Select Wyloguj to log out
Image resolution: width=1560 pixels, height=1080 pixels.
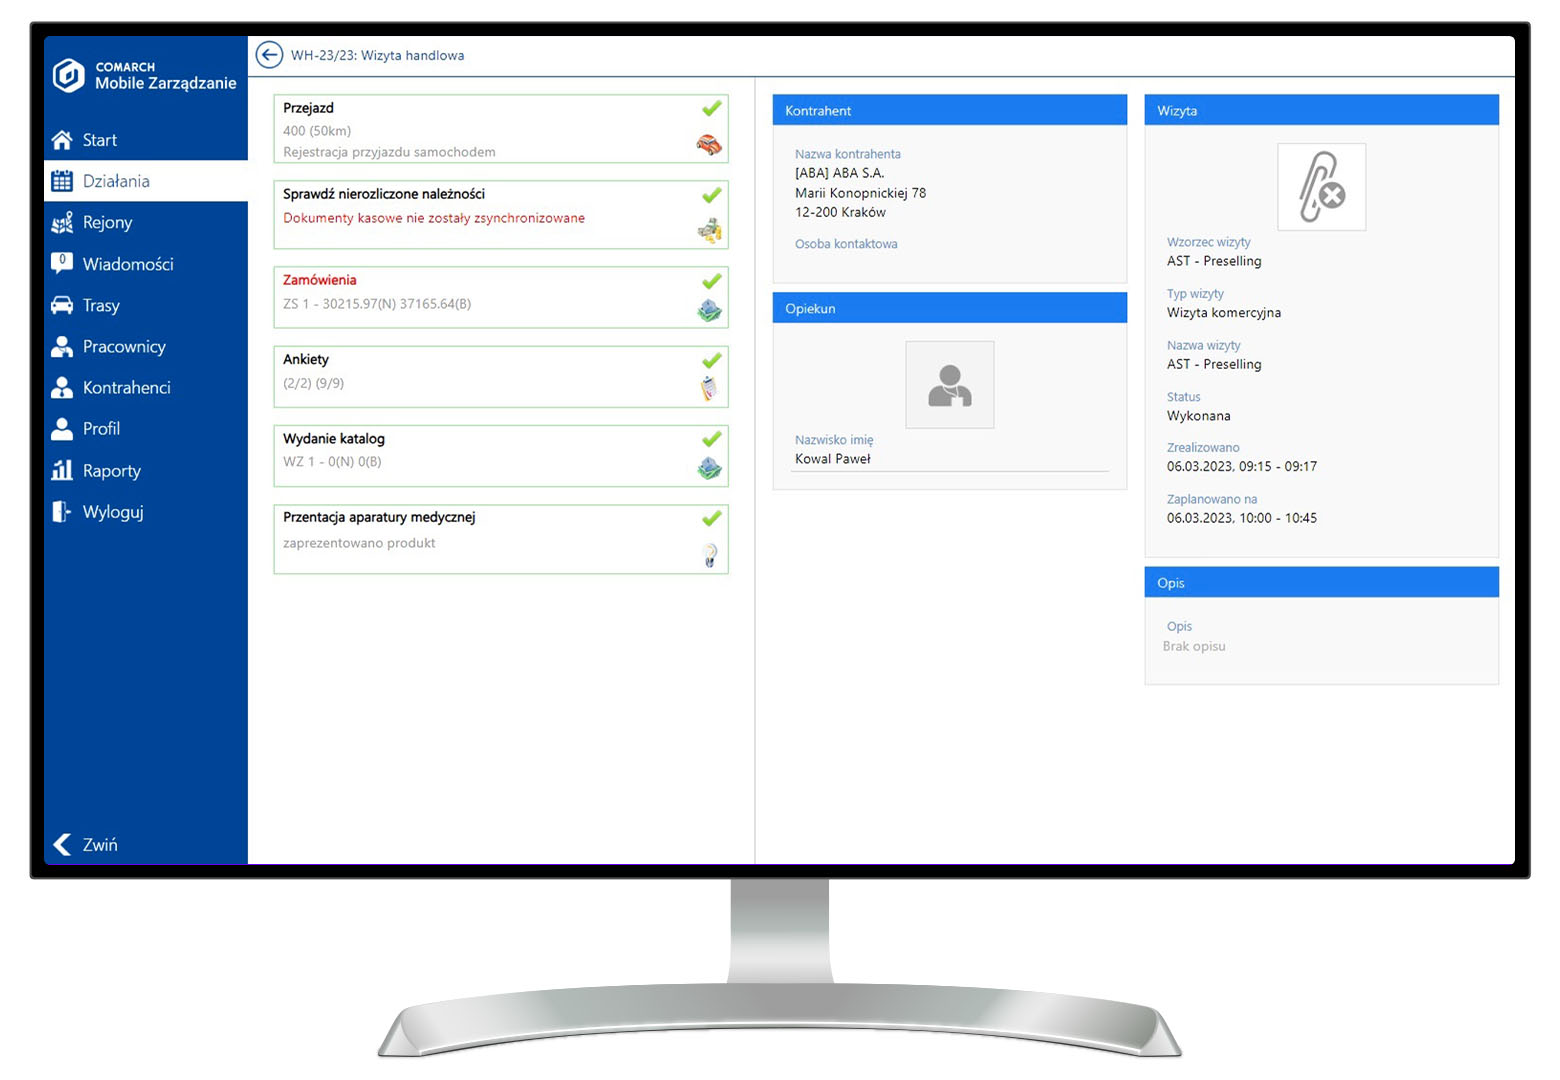[x=146, y=511]
